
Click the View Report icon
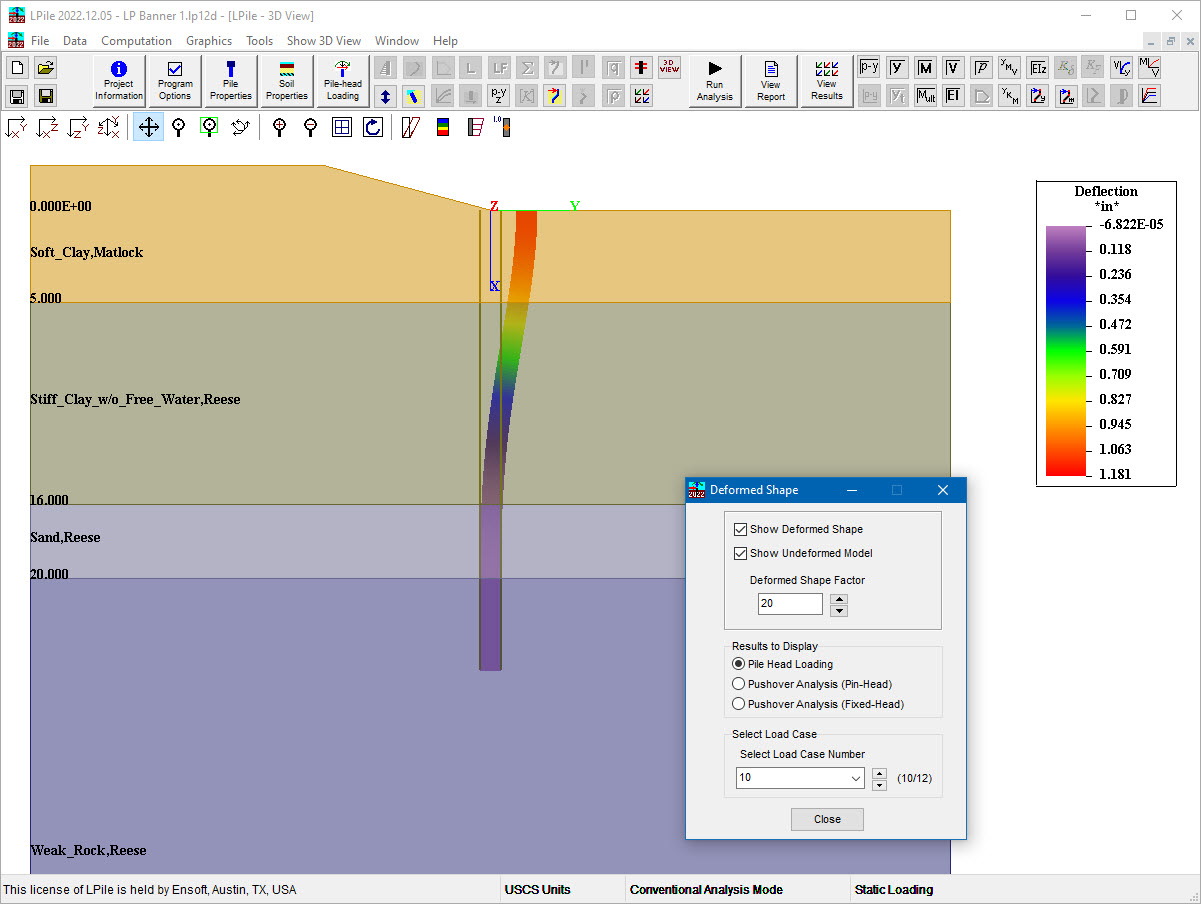coord(770,80)
